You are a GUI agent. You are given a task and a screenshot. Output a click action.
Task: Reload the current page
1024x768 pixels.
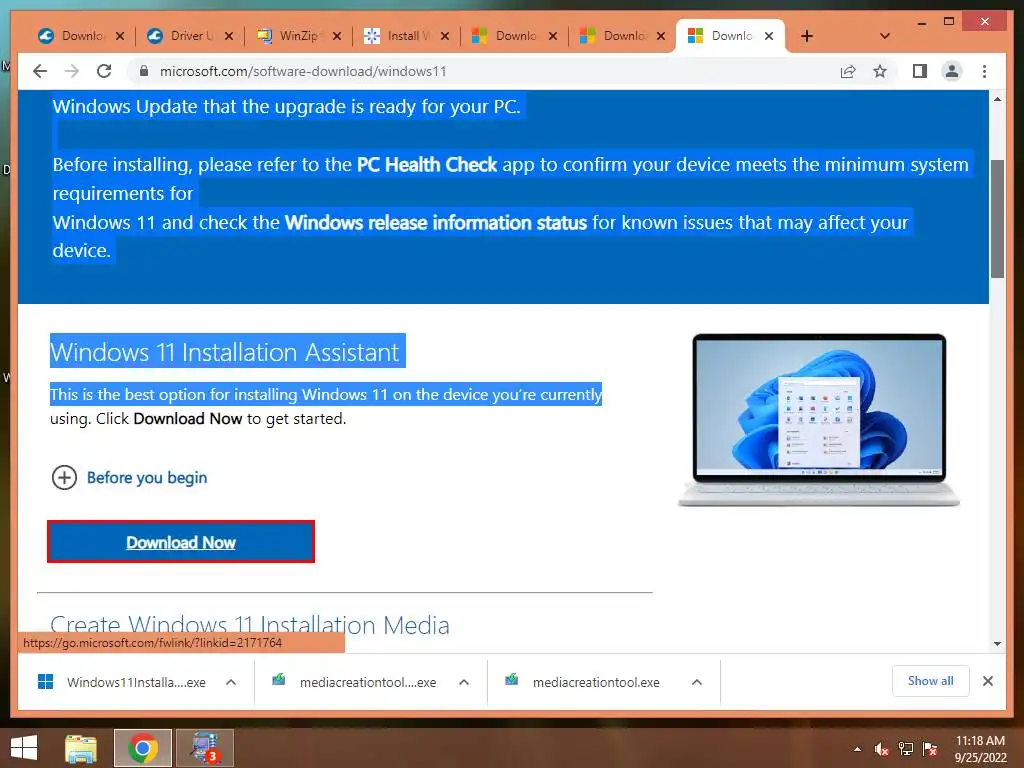point(104,71)
